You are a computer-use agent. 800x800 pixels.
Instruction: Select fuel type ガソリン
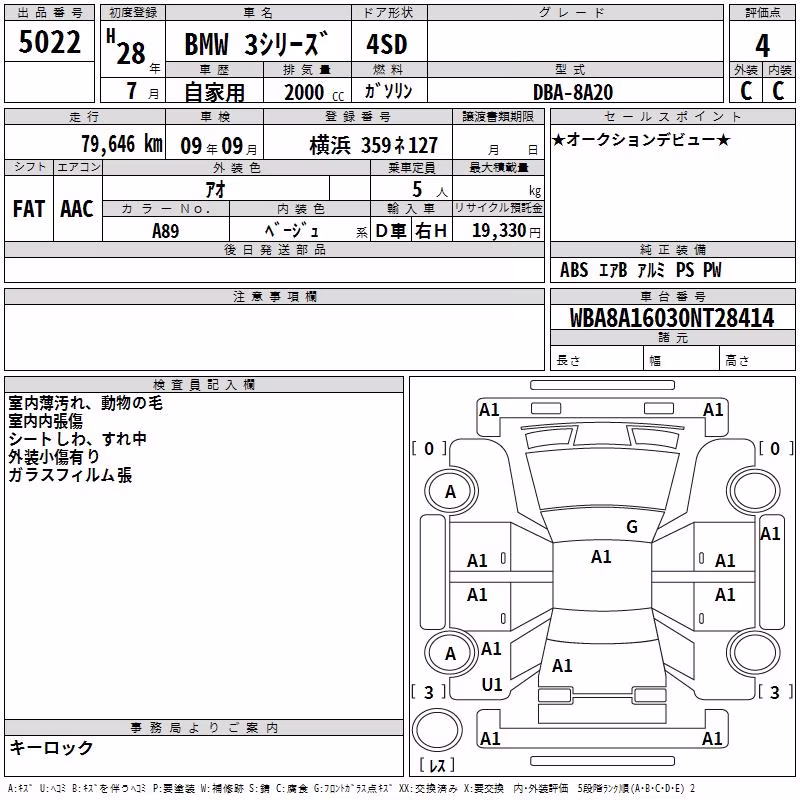click(388, 91)
